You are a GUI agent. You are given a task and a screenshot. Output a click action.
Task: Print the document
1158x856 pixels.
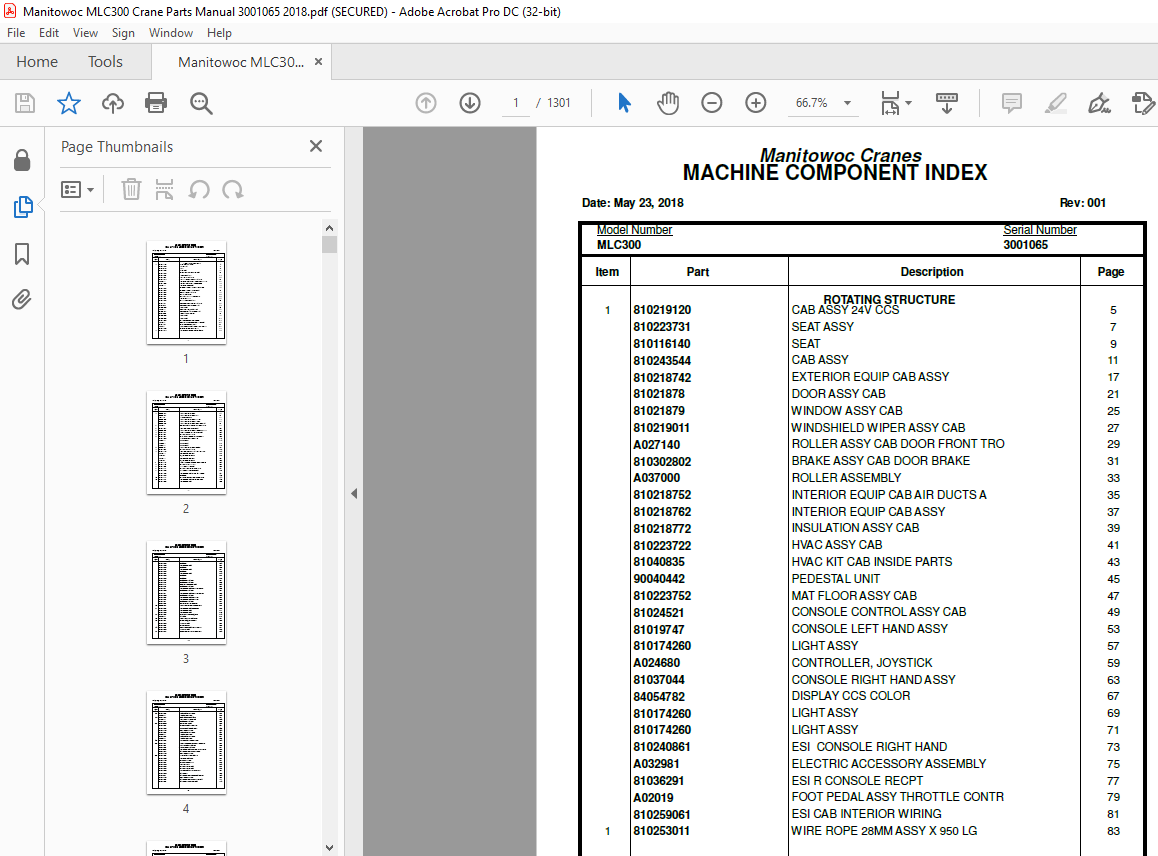click(156, 103)
